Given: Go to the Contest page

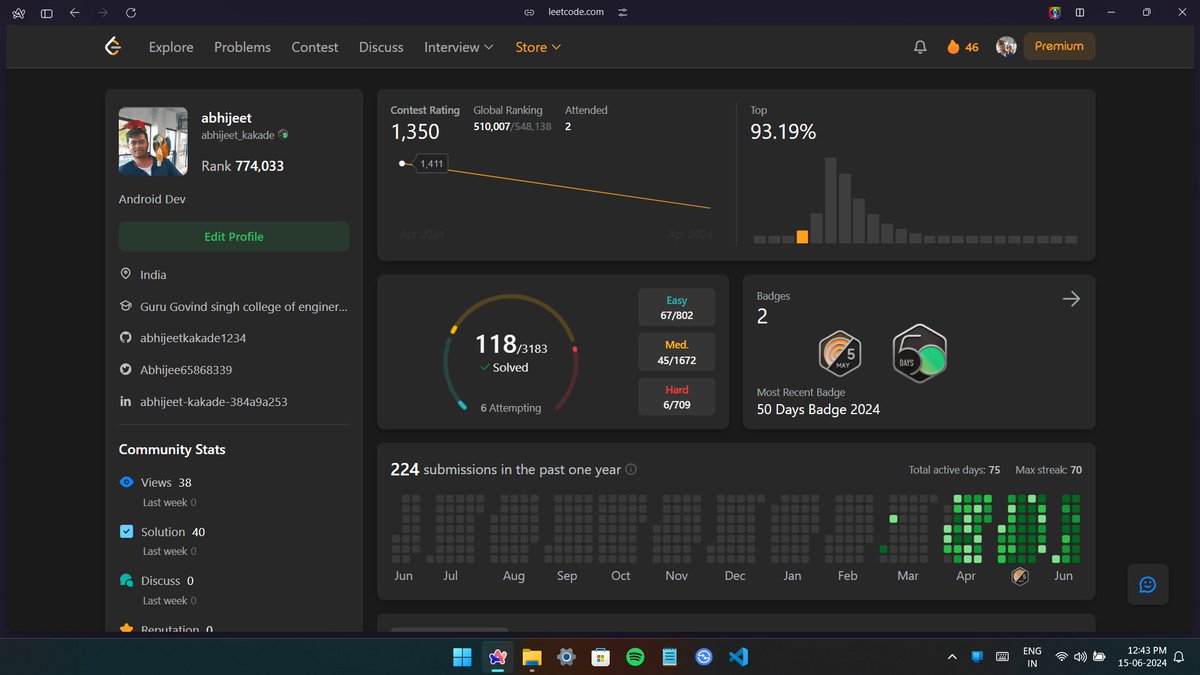Looking at the screenshot, I should (315, 47).
